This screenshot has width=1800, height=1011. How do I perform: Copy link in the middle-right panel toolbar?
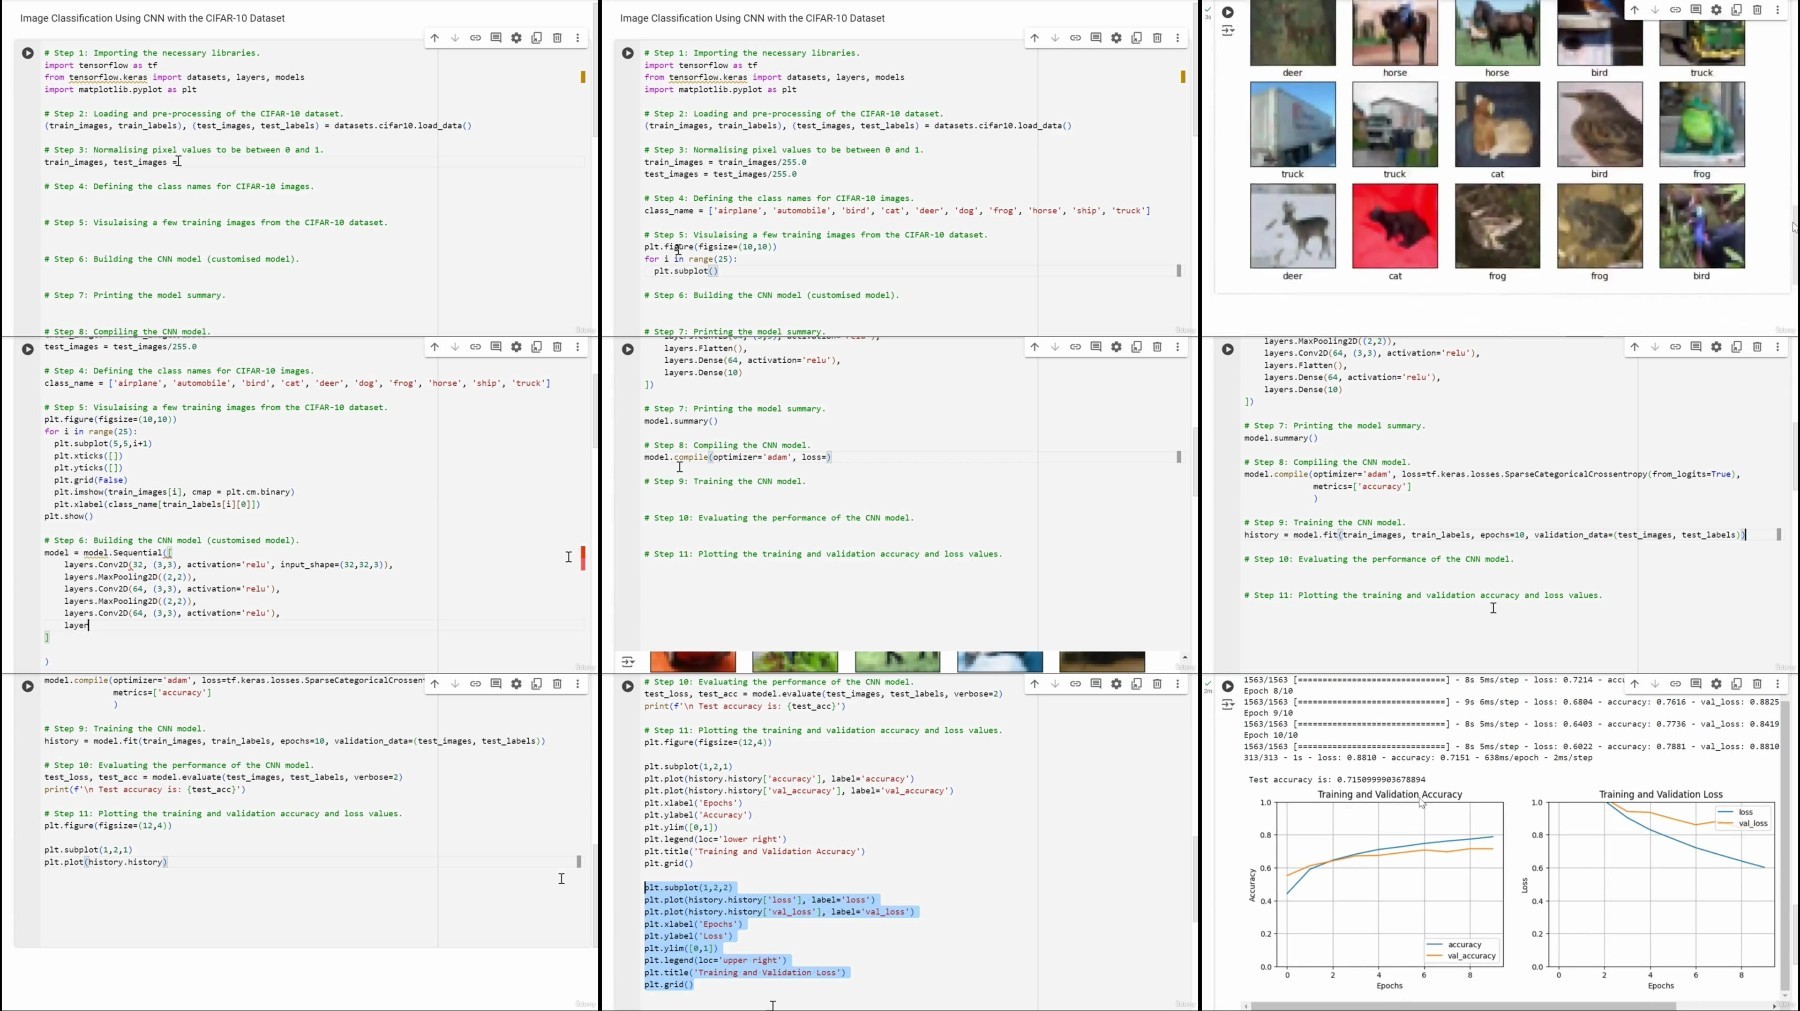coord(1675,347)
